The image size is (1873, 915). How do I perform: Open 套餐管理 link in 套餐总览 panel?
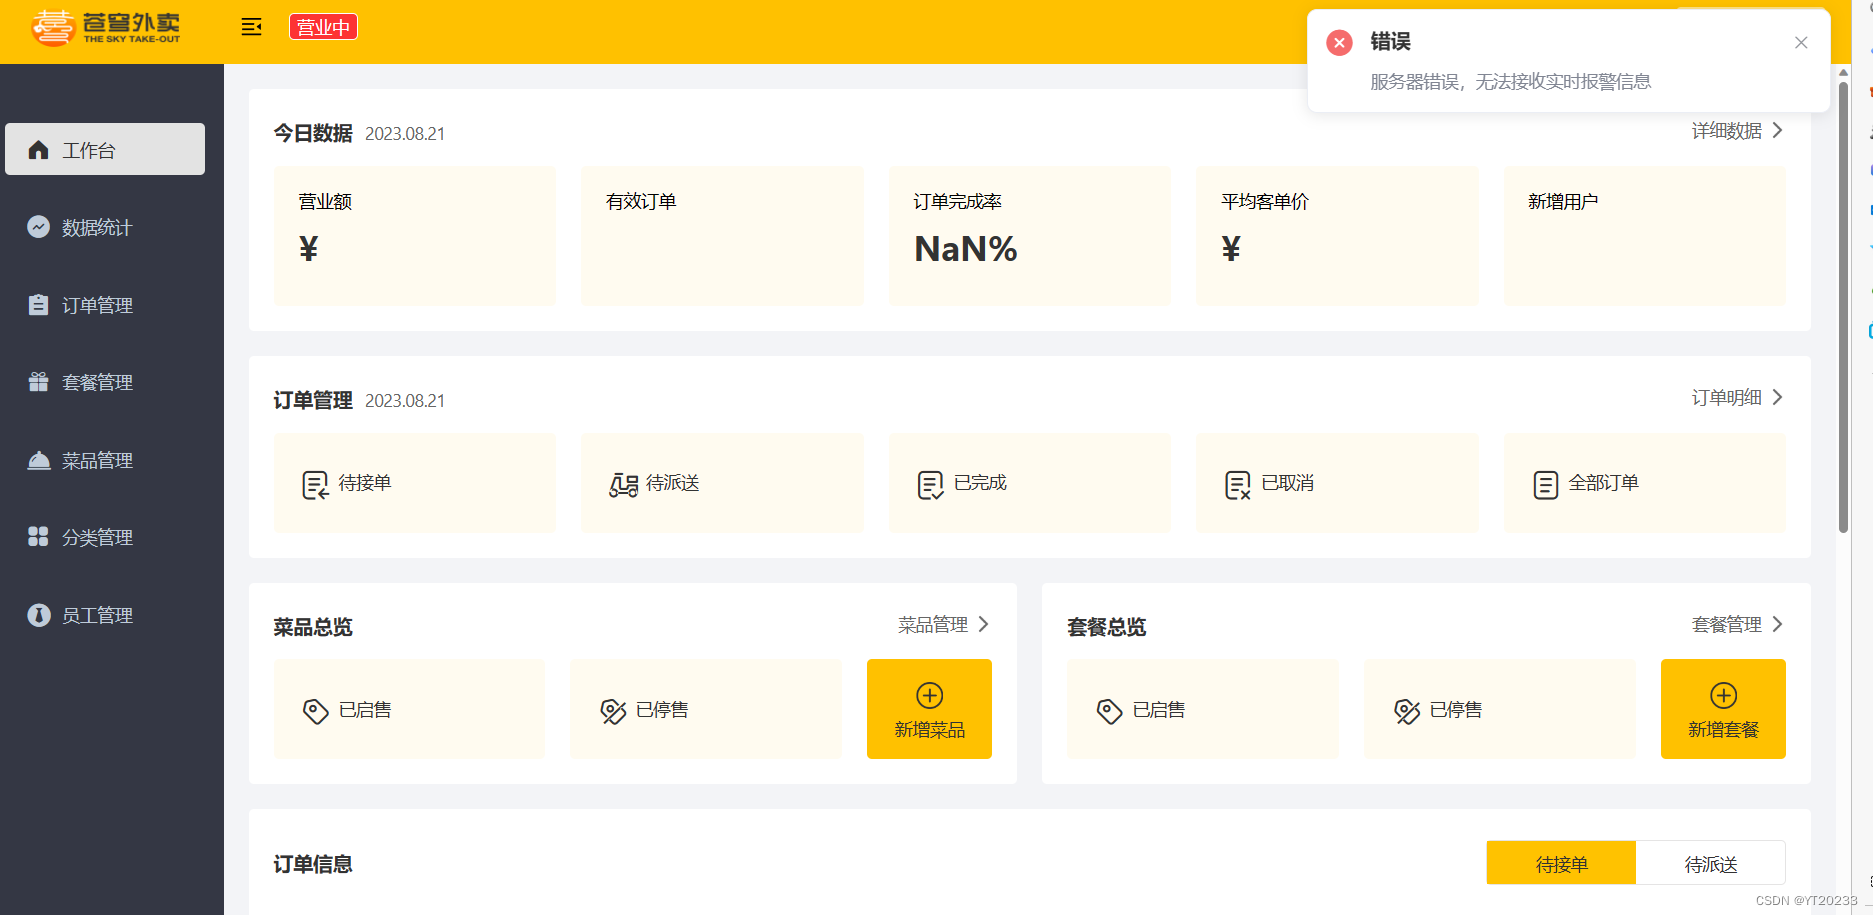coord(1727,625)
